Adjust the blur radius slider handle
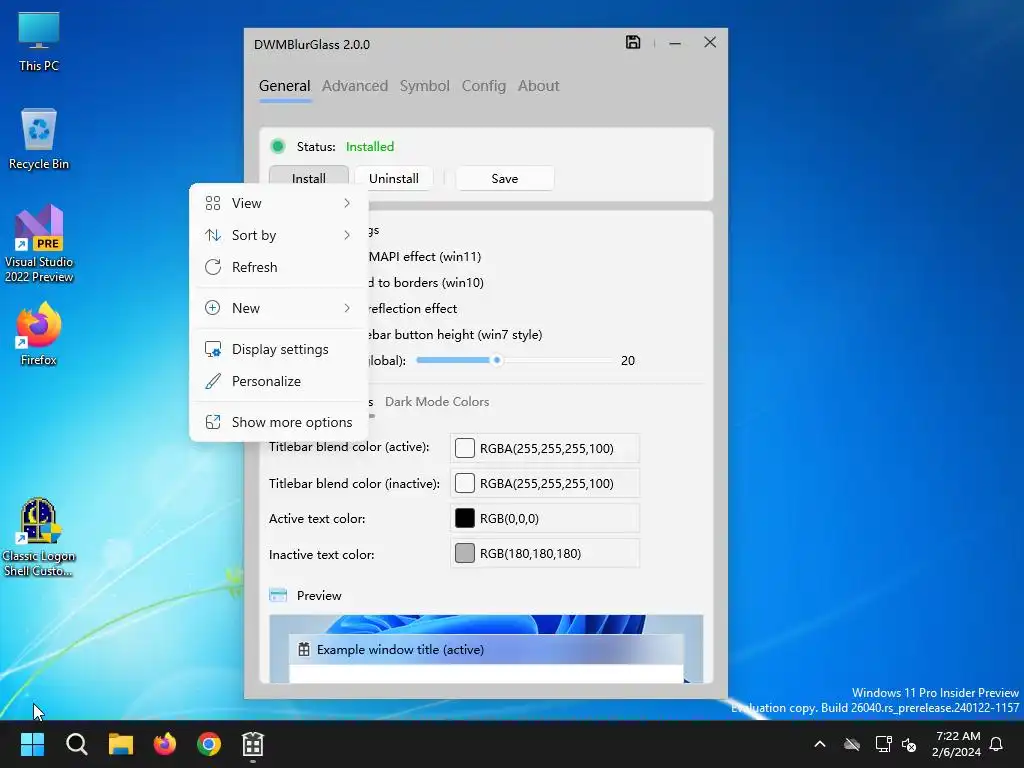1024x768 pixels. click(x=497, y=360)
